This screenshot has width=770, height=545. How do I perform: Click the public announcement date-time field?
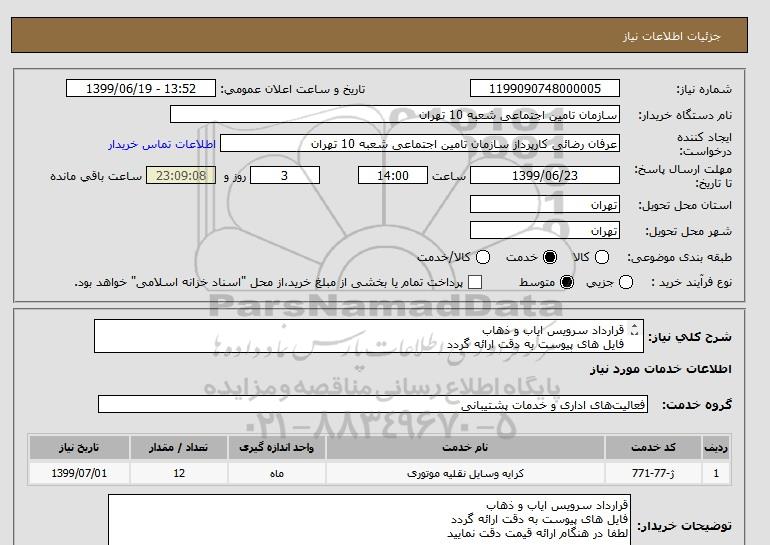coord(141,88)
